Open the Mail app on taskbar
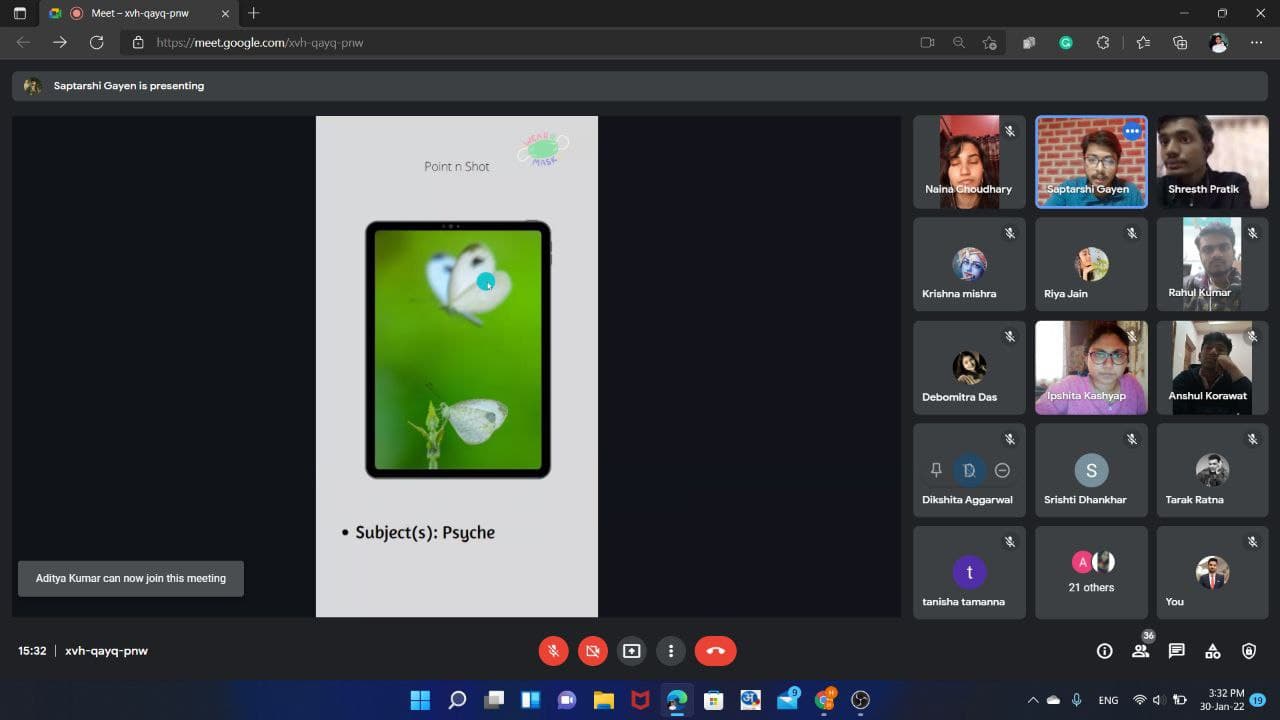The image size is (1280, 720). (788, 700)
